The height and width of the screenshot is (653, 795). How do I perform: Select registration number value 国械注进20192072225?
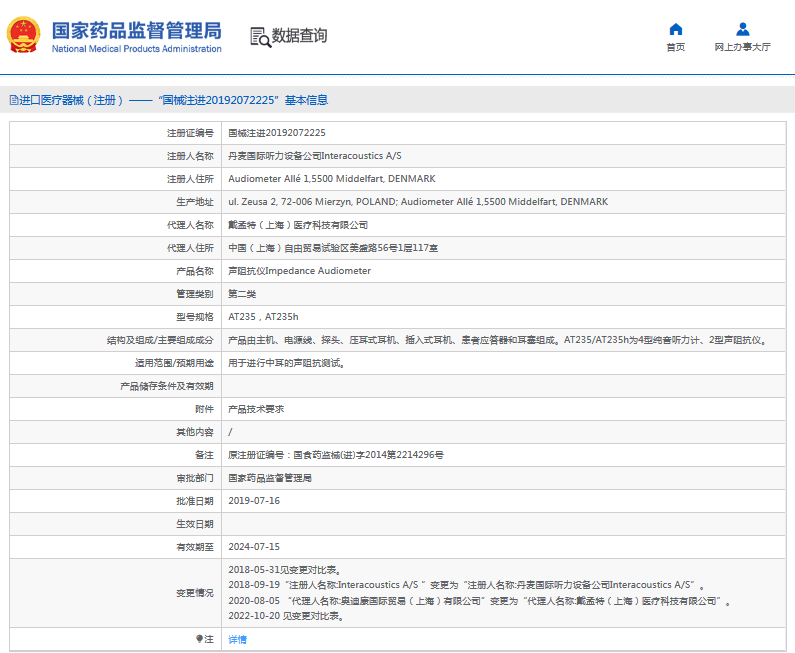click(277, 133)
